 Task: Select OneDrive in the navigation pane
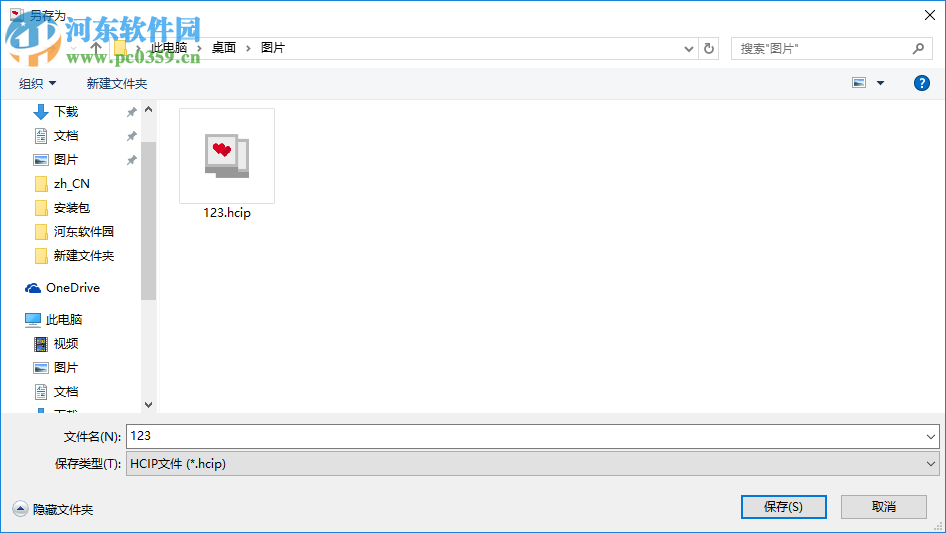coord(73,288)
